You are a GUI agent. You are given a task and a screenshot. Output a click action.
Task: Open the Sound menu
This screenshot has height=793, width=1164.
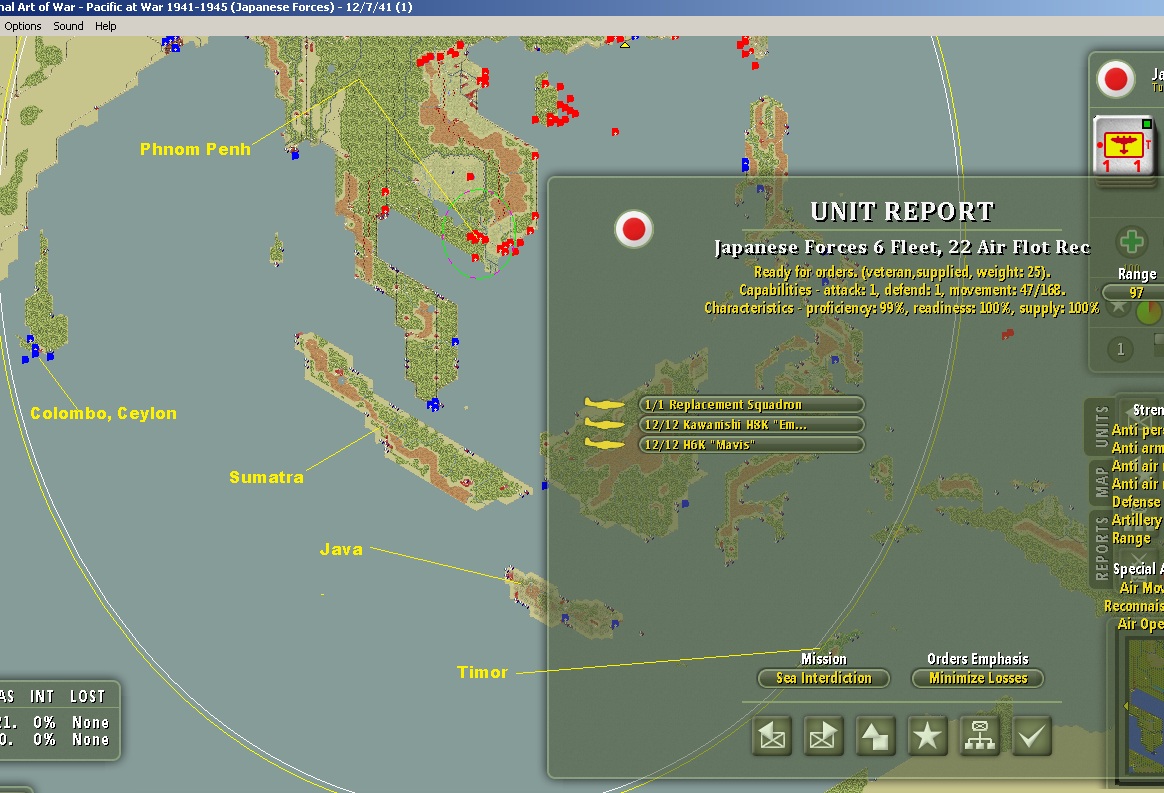click(x=68, y=26)
